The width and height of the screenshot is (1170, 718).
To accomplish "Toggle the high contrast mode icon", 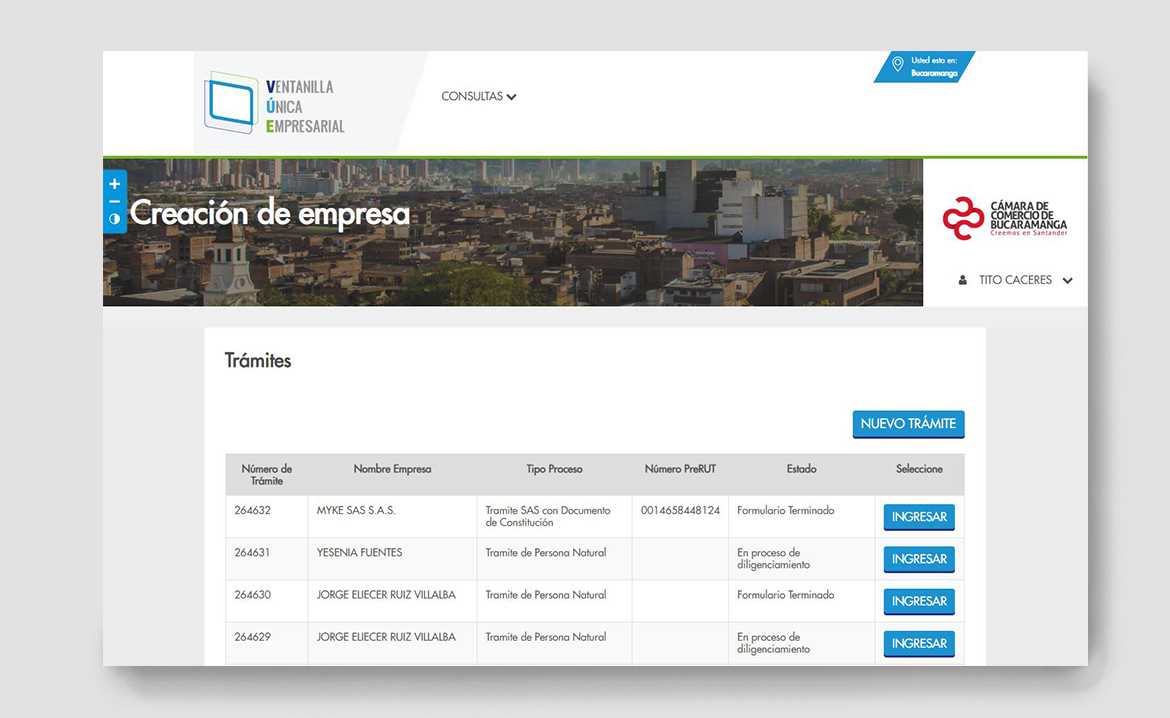I will (x=114, y=219).
